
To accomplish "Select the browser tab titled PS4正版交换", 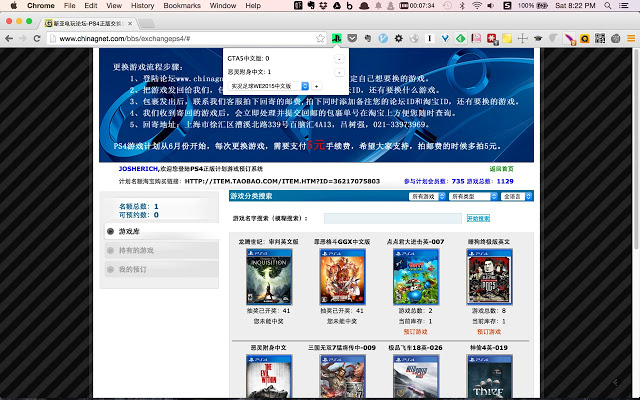I will coord(88,23).
